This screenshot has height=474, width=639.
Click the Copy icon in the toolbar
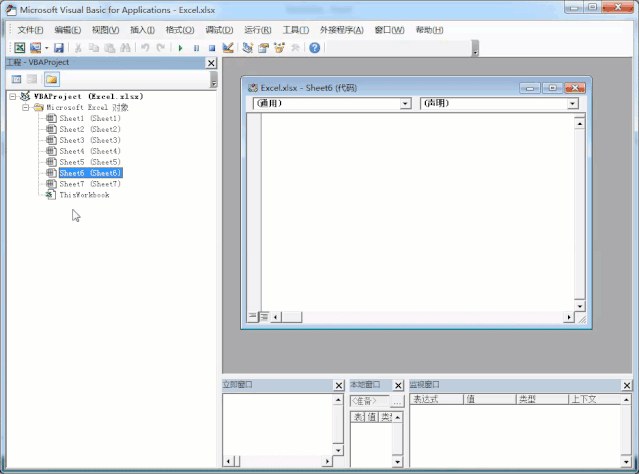tap(94, 48)
